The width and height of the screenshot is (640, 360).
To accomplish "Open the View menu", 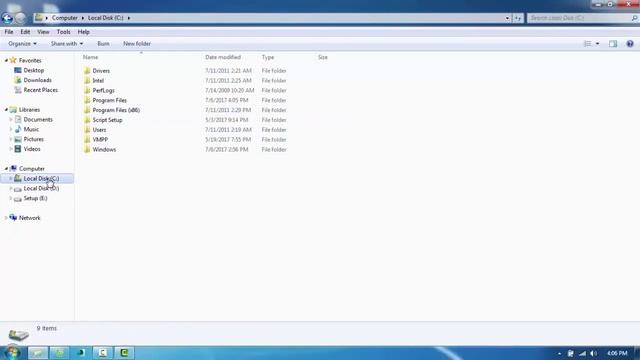I will tap(43, 32).
